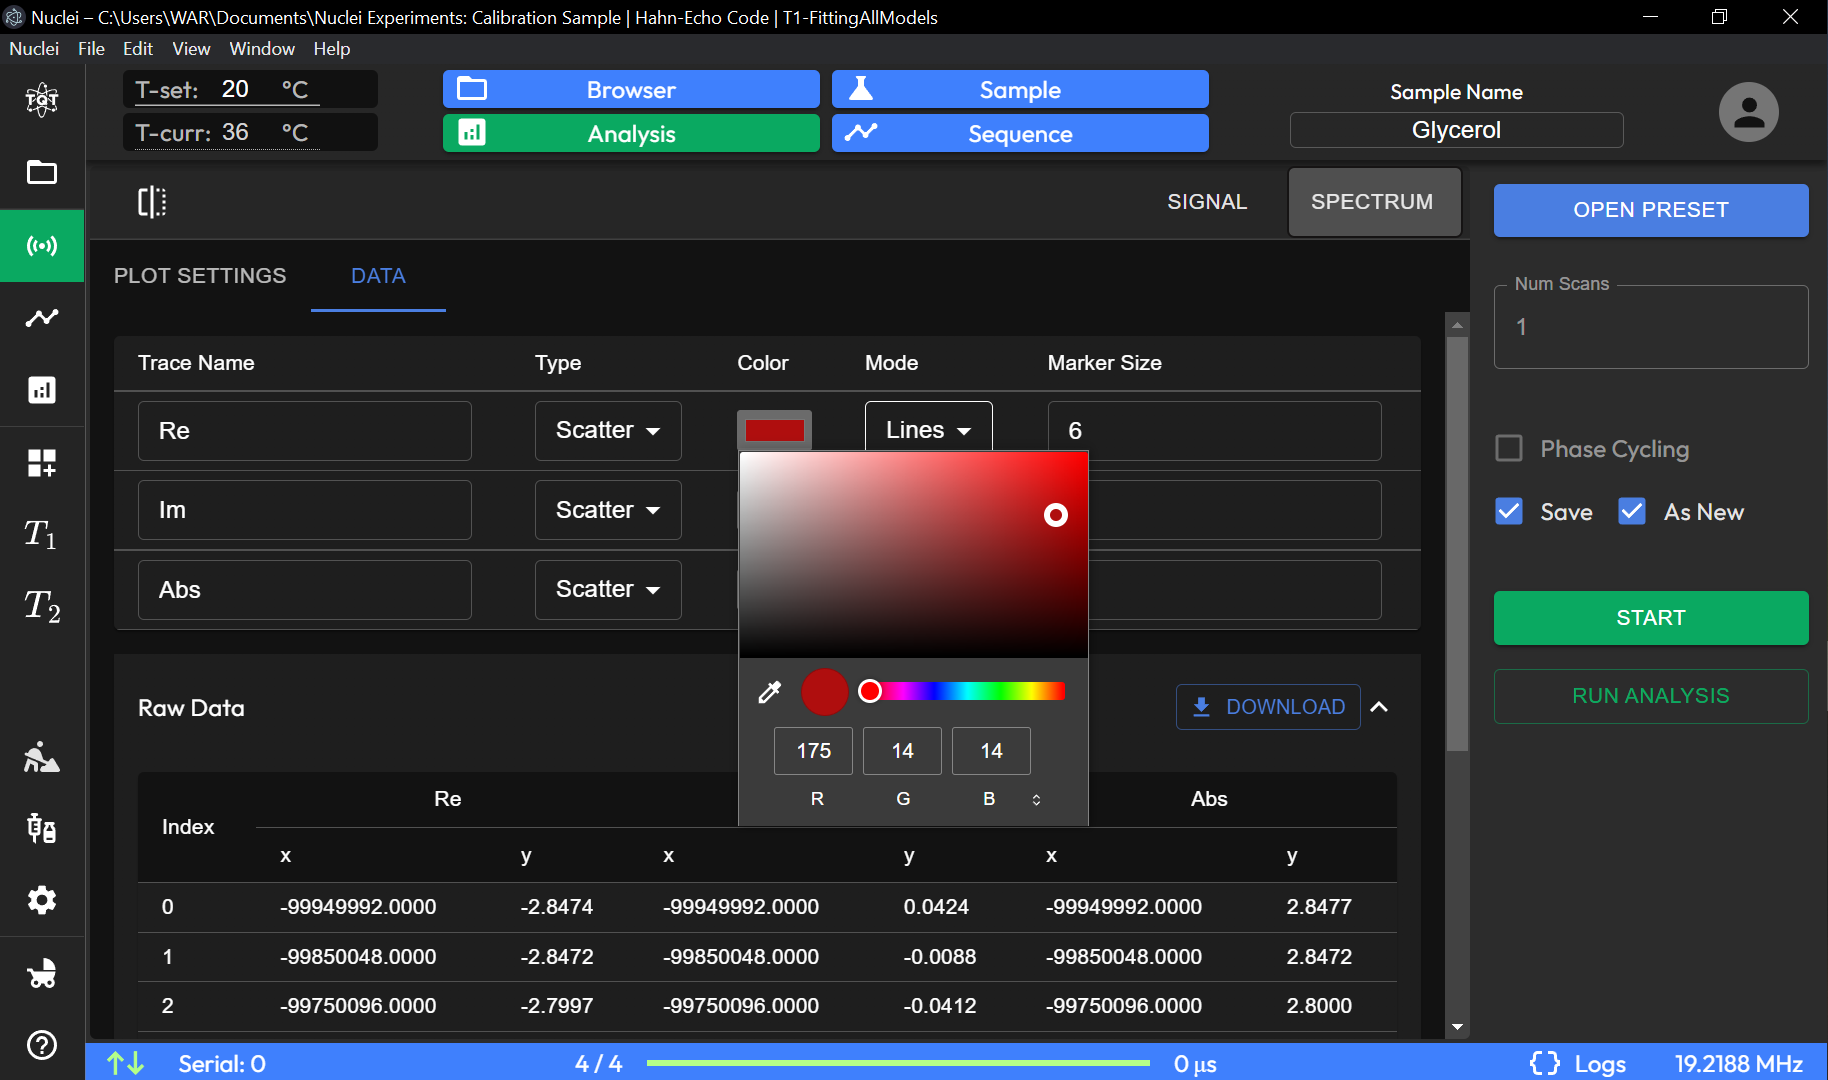The height and width of the screenshot is (1080, 1828).
Task: Open the bar chart analysis sidebar icon
Action: [42, 390]
